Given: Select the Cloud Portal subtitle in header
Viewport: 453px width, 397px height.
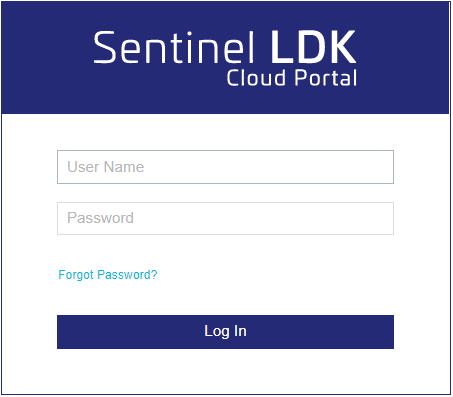Looking at the screenshot, I should (292, 78).
